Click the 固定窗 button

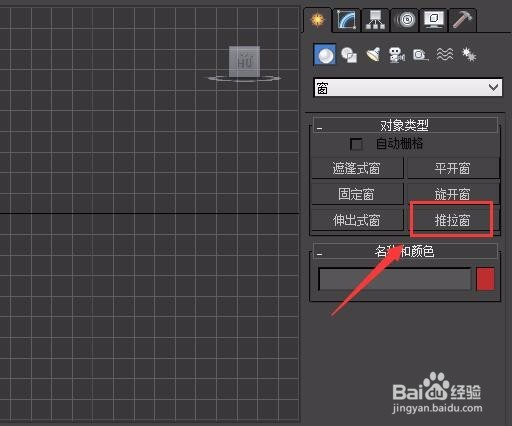357,194
